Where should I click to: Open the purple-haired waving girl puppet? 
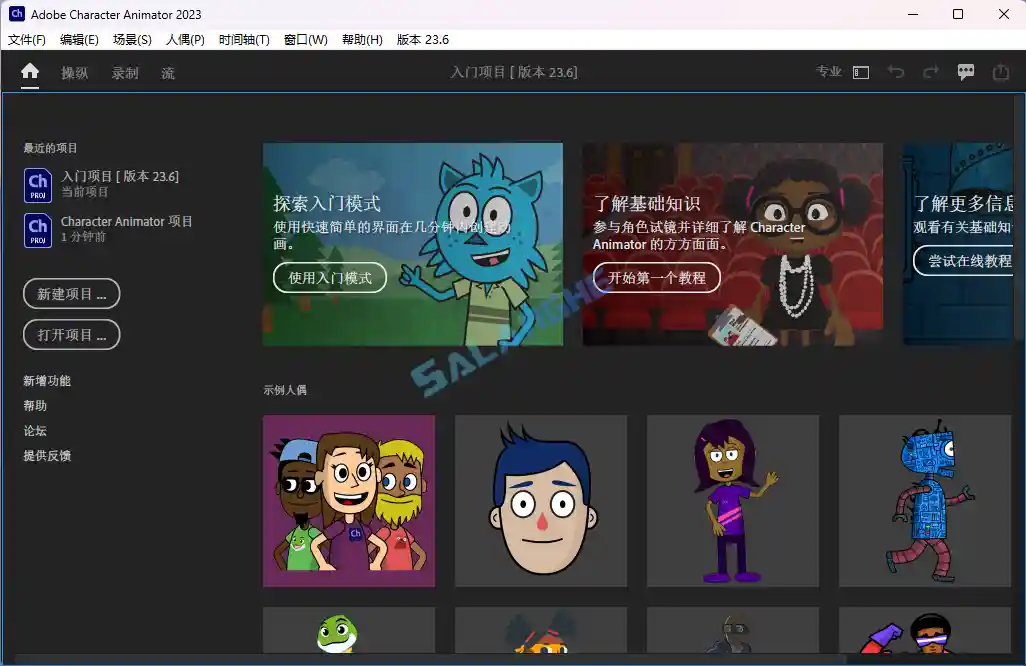(733, 501)
